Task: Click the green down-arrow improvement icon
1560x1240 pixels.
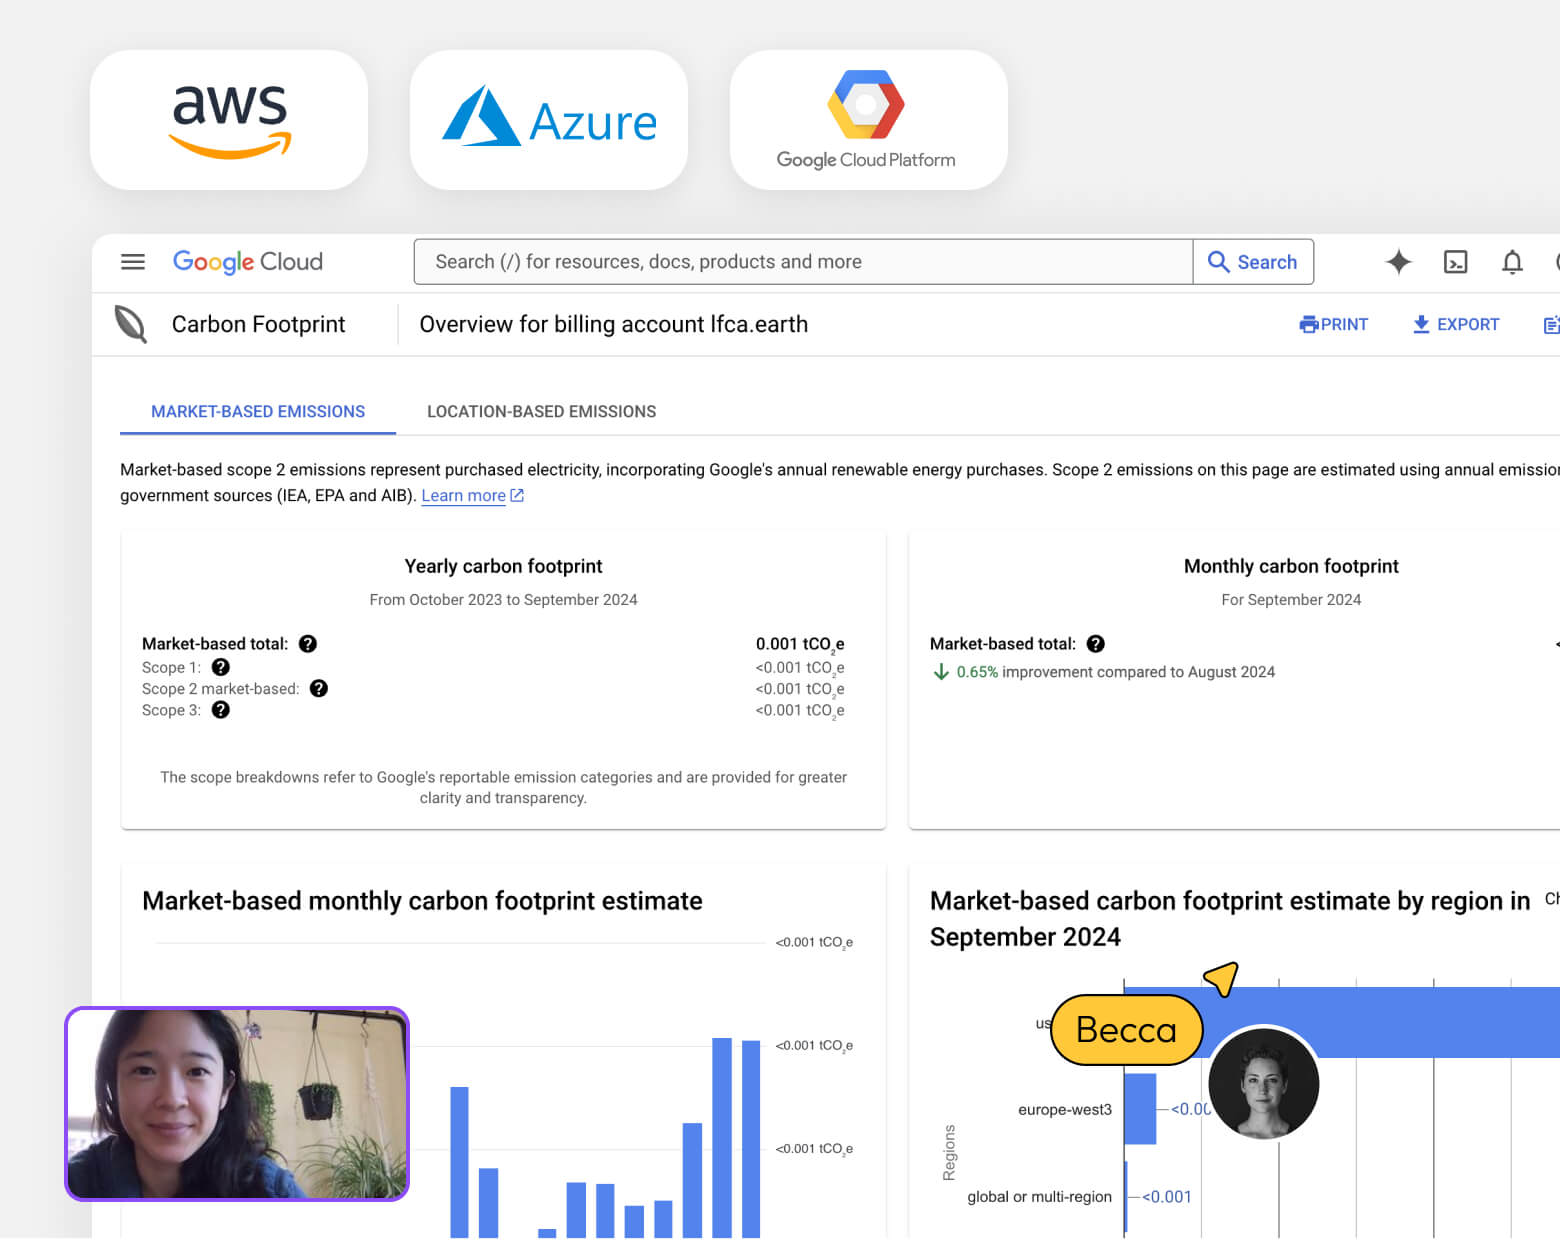Action: tap(941, 672)
